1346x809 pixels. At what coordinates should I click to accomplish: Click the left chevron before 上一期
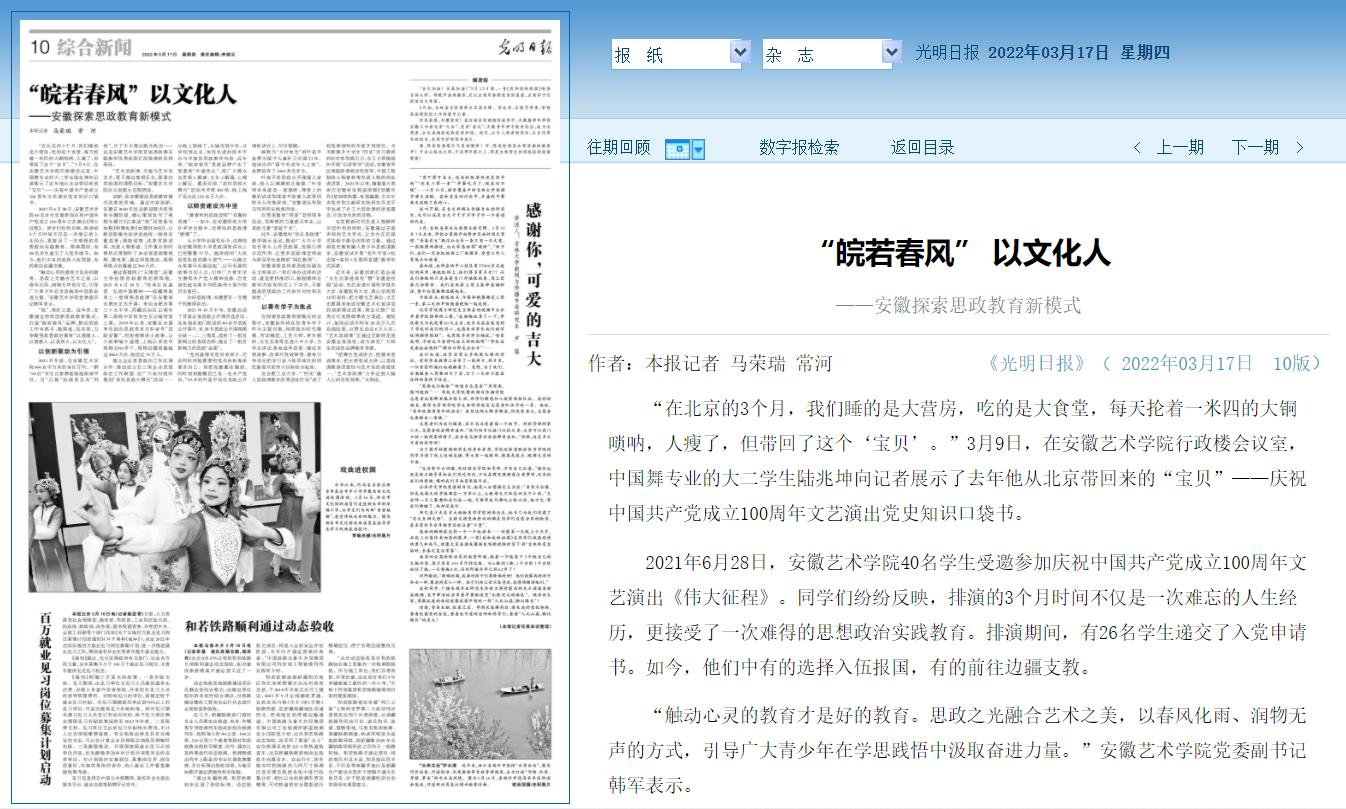click(1138, 148)
